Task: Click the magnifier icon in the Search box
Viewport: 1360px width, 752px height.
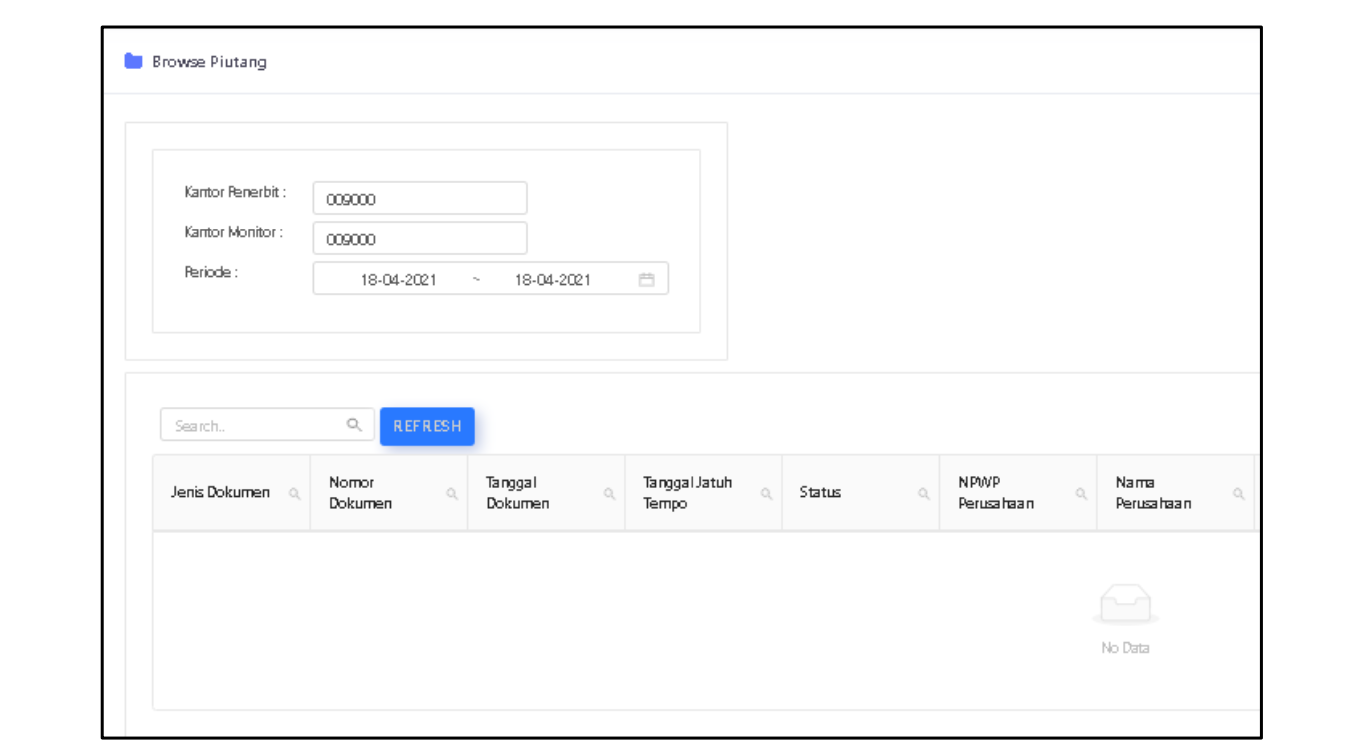Action: 354,425
